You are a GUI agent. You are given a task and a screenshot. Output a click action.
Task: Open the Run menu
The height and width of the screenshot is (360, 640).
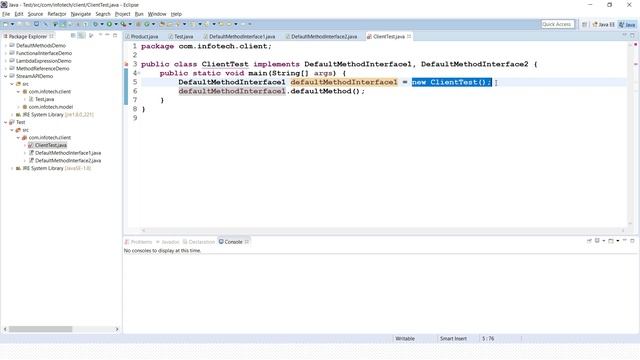coord(139,14)
